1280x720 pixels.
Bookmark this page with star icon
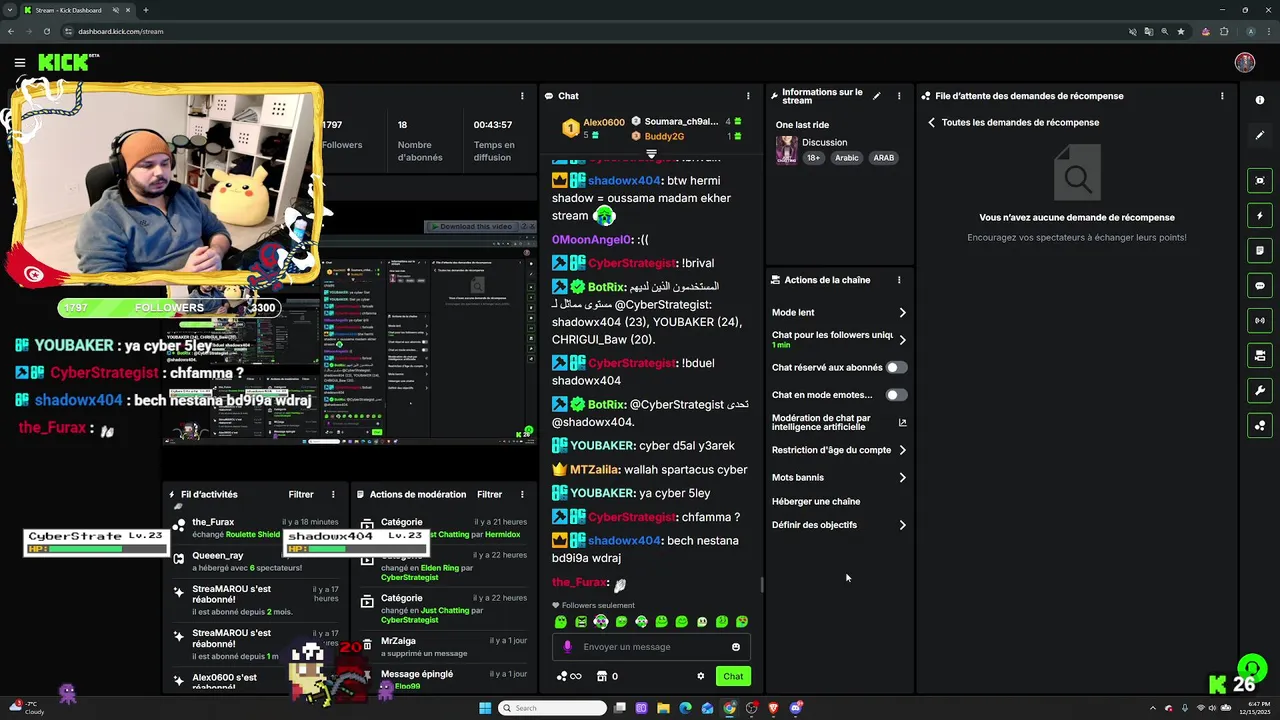point(1181,31)
